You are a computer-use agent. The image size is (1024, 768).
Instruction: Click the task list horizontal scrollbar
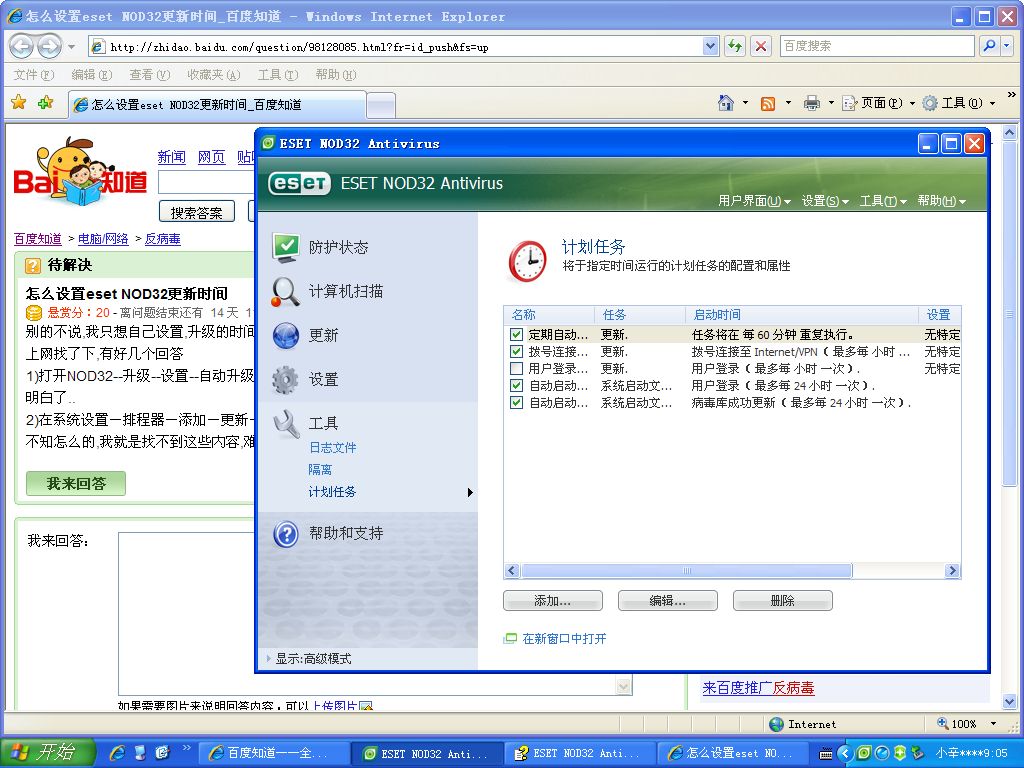[x=686, y=571]
